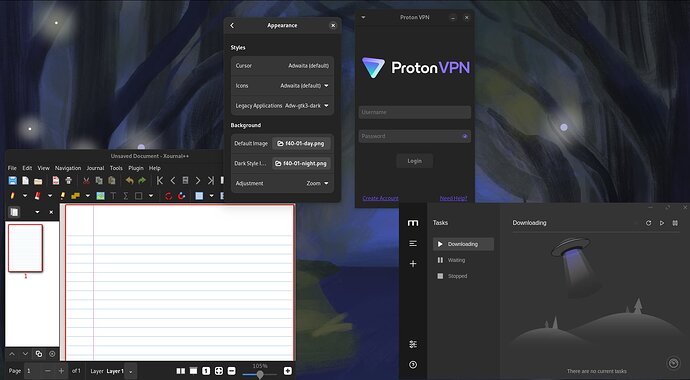Viewport: 690px width, 380px height.
Task: Open the Layer 1 dropdown in Xournal++
Action: click(131, 371)
